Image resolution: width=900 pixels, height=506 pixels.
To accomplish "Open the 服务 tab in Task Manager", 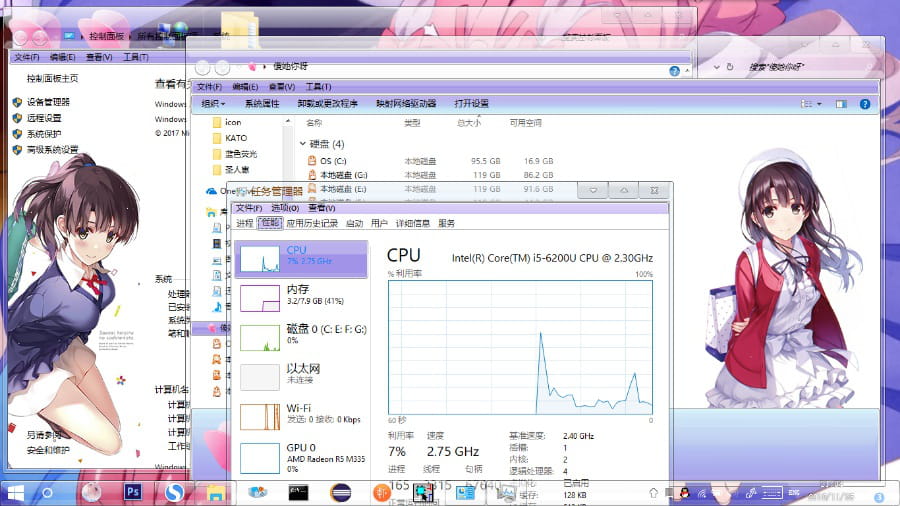I will 447,223.
